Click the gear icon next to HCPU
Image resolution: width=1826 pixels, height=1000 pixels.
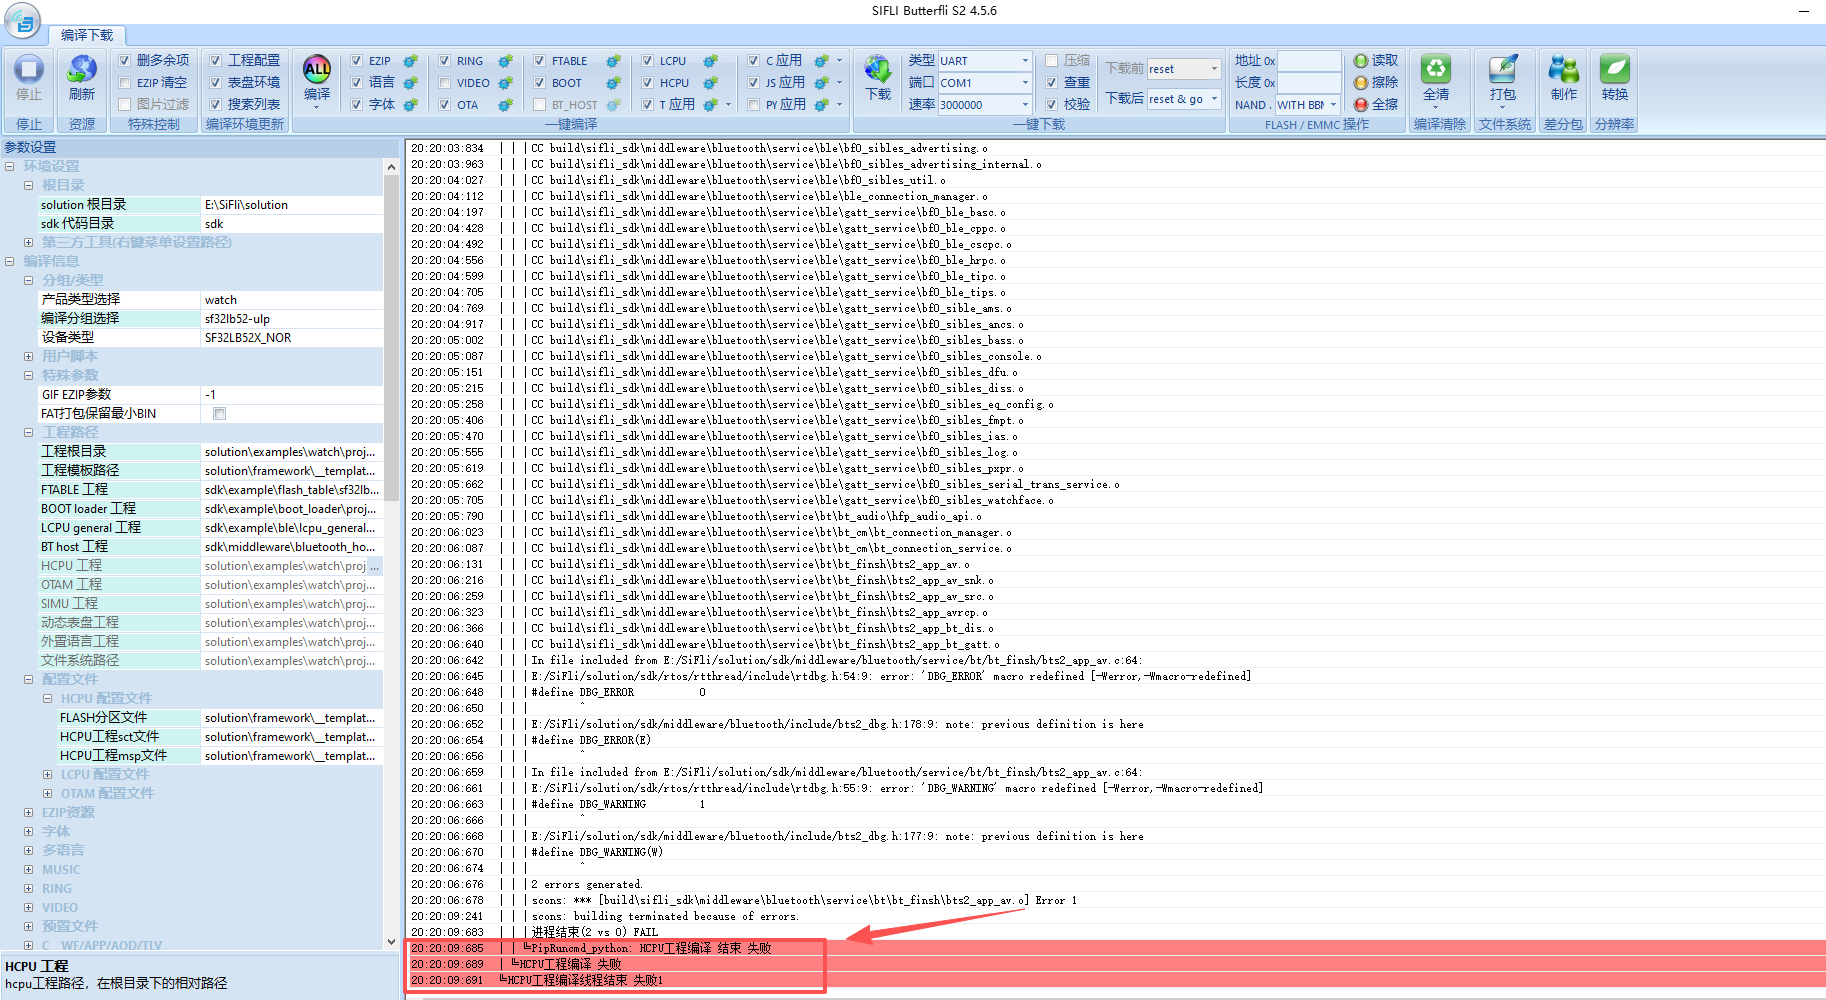pyautogui.click(x=711, y=83)
